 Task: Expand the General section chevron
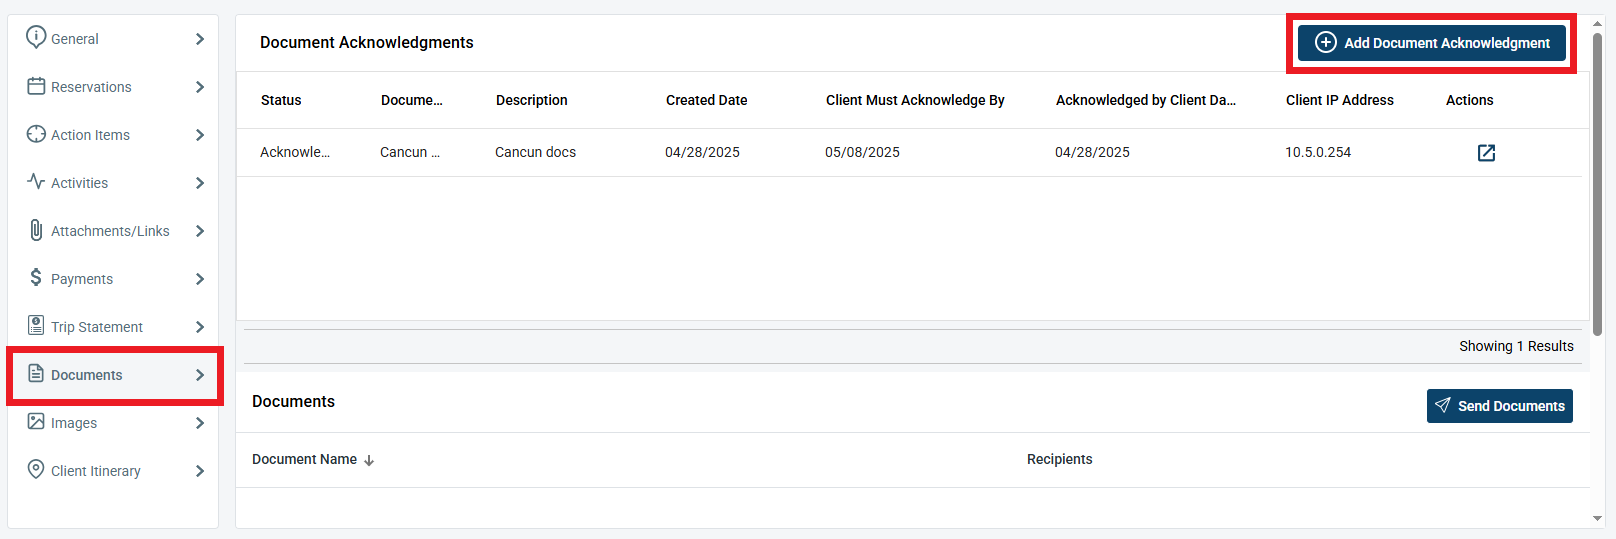[200, 39]
